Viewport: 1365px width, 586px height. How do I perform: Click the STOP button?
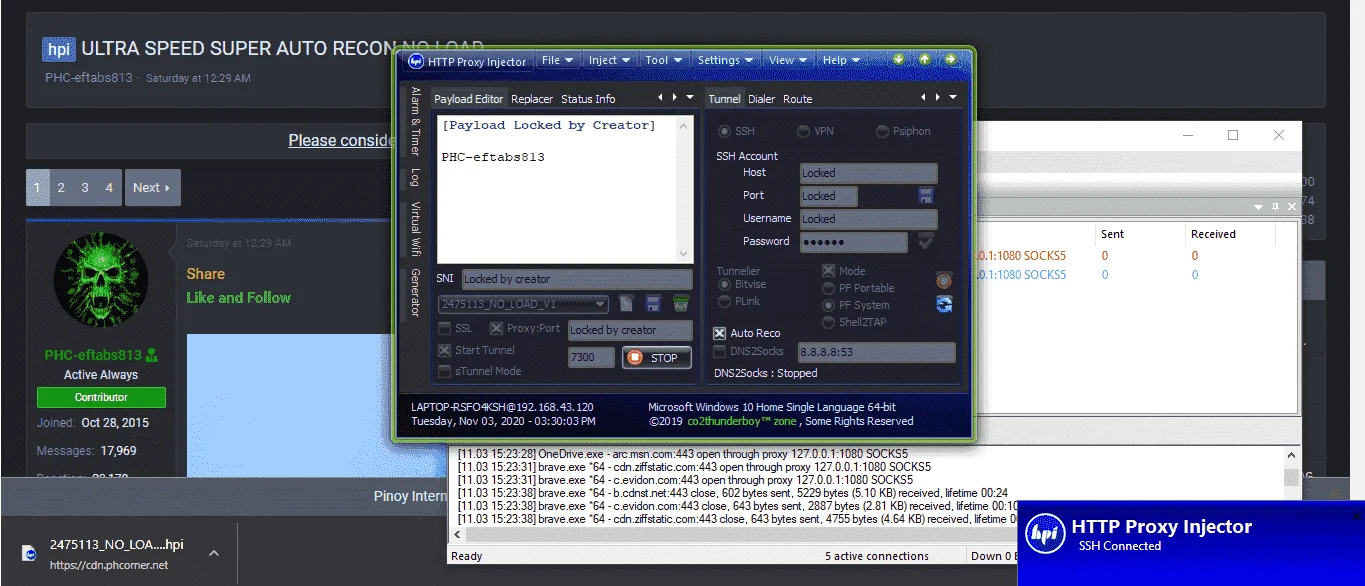tap(656, 358)
